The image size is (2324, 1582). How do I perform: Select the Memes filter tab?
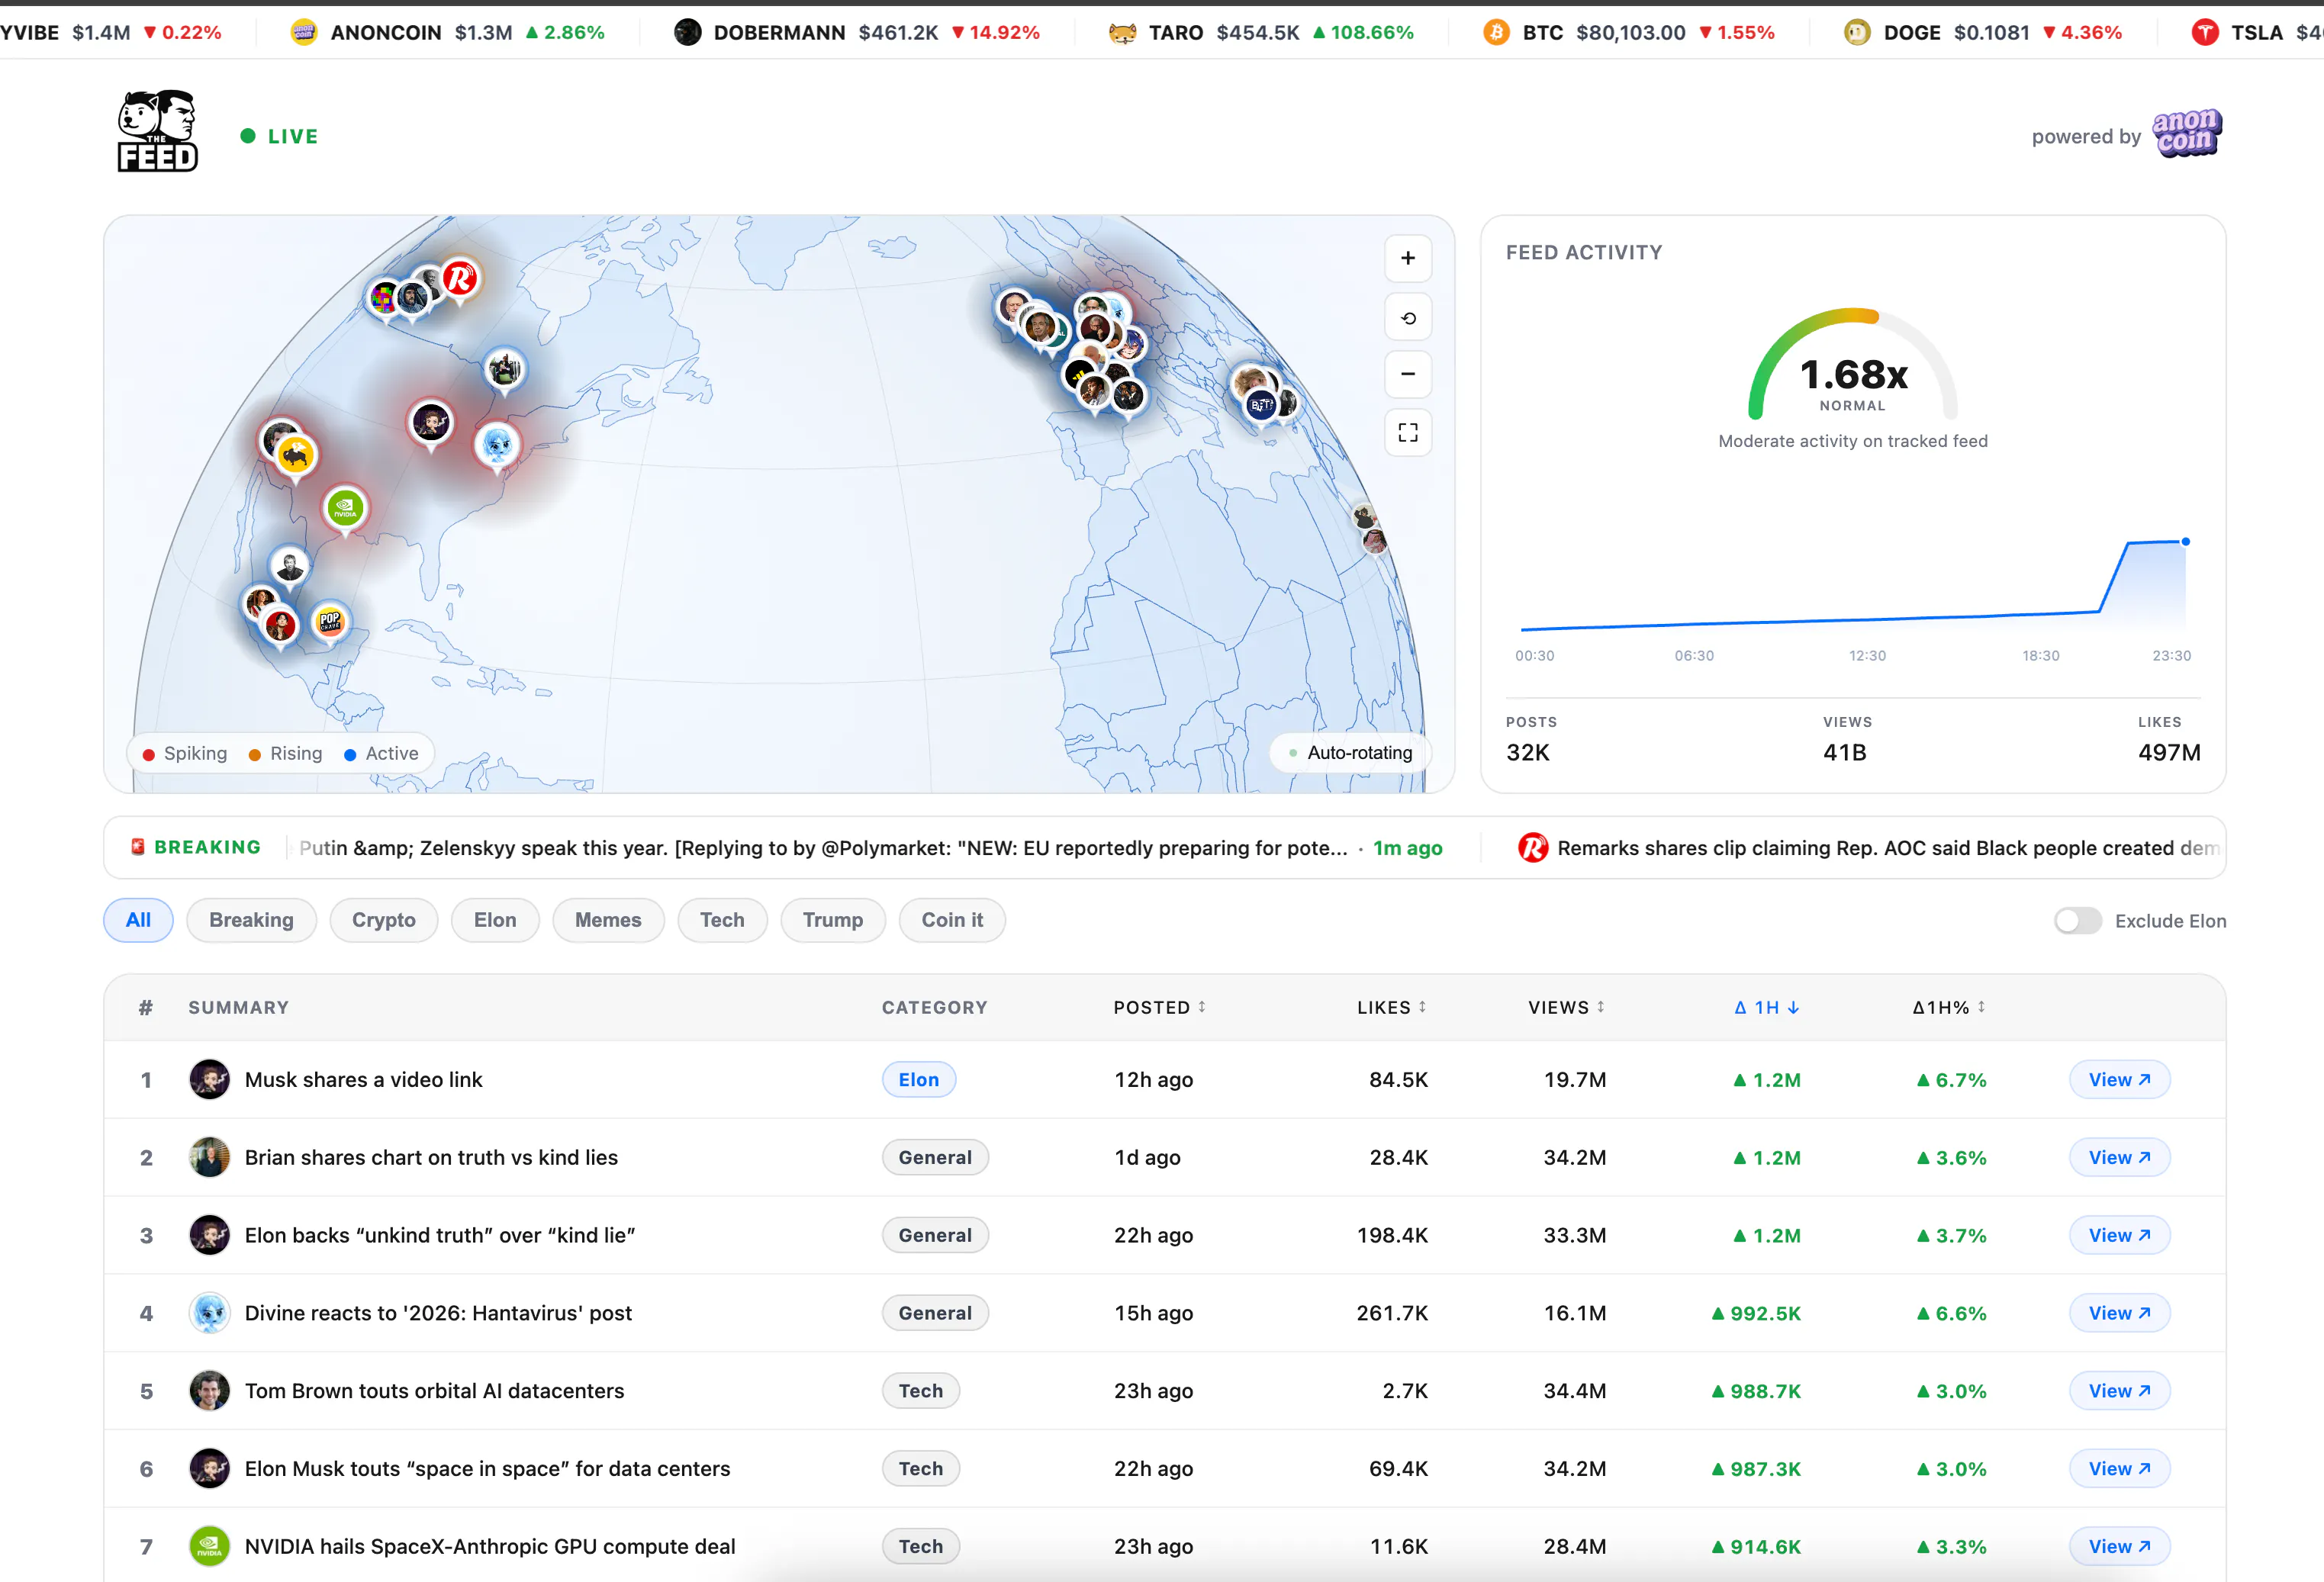(608, 920)
